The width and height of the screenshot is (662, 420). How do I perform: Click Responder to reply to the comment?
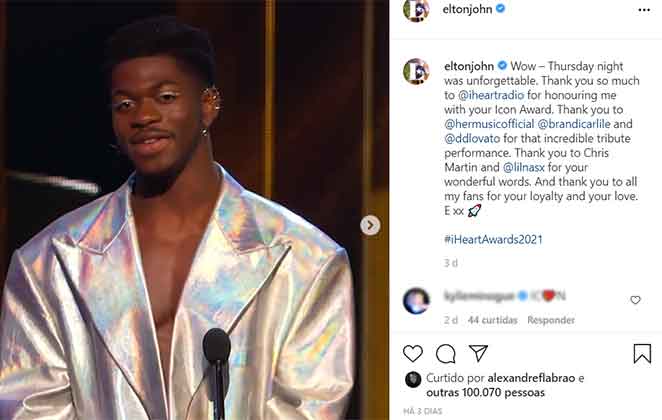pyautogui.click(x=551, y=320)
